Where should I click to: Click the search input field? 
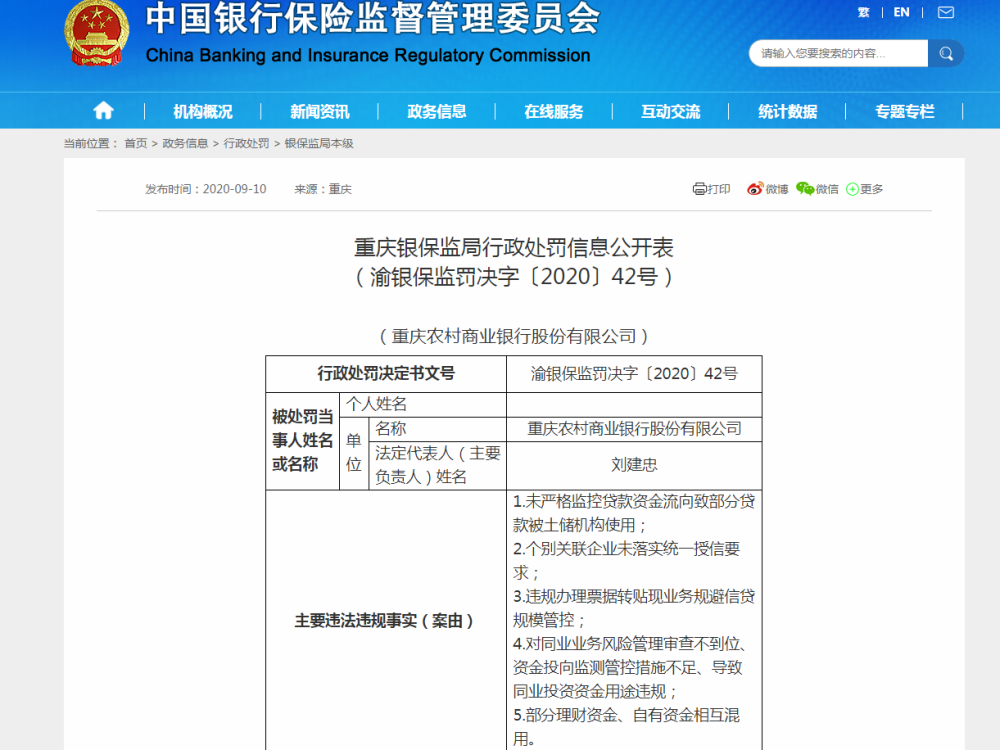[839, 54]
